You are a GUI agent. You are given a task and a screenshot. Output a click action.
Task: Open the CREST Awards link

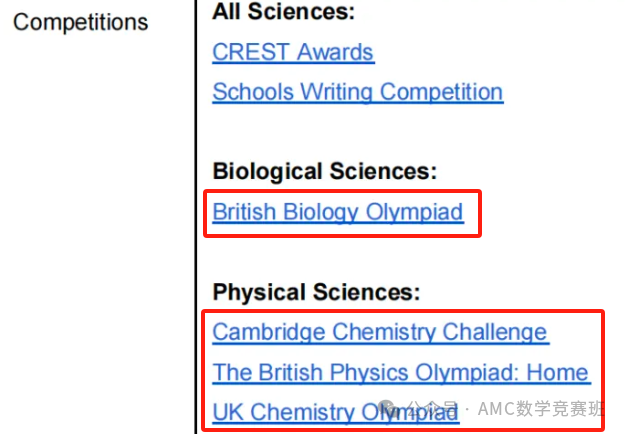click(293, 52)
